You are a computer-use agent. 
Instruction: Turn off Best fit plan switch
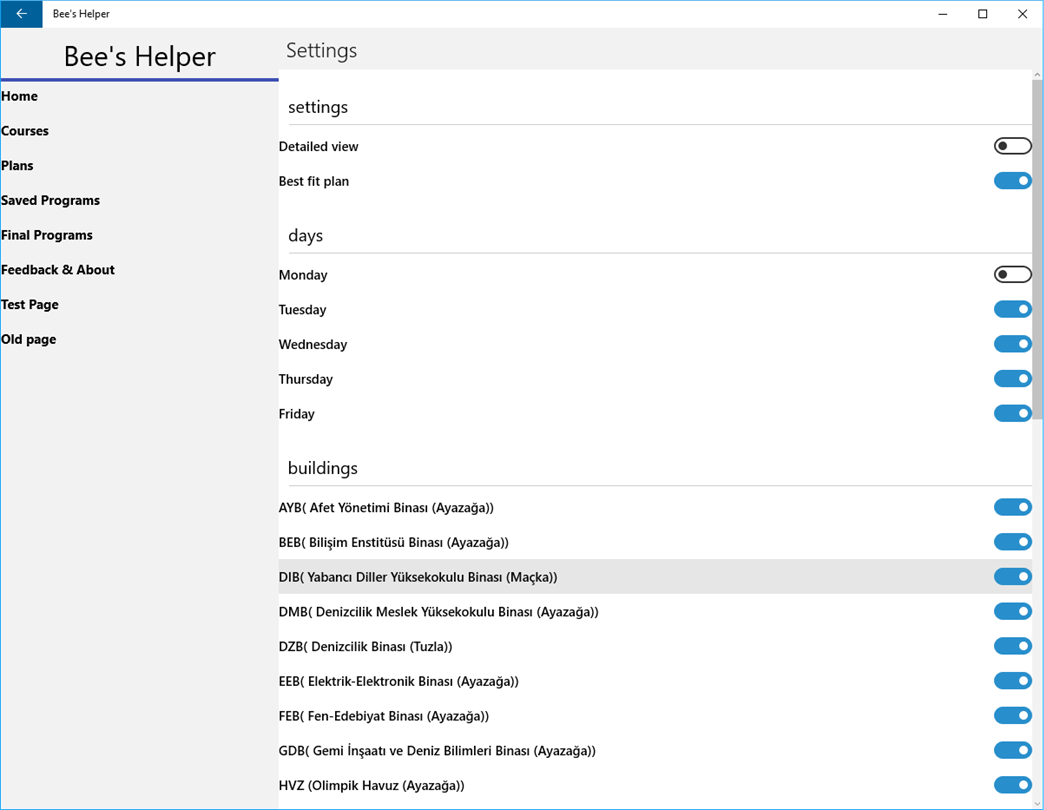pyautogui.click(x=1012, y=181)
